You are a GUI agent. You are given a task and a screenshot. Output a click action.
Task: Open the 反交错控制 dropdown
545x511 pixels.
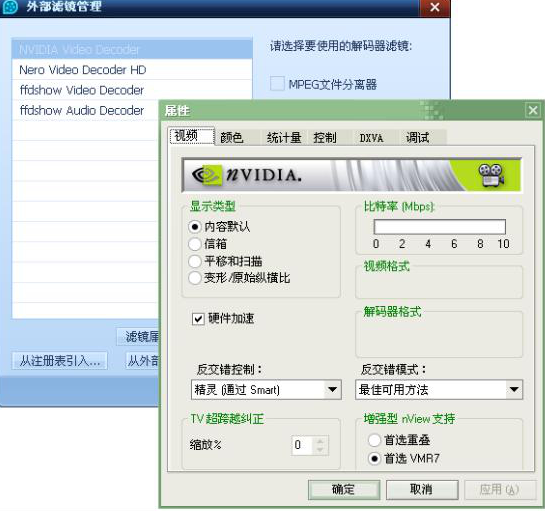266,390
